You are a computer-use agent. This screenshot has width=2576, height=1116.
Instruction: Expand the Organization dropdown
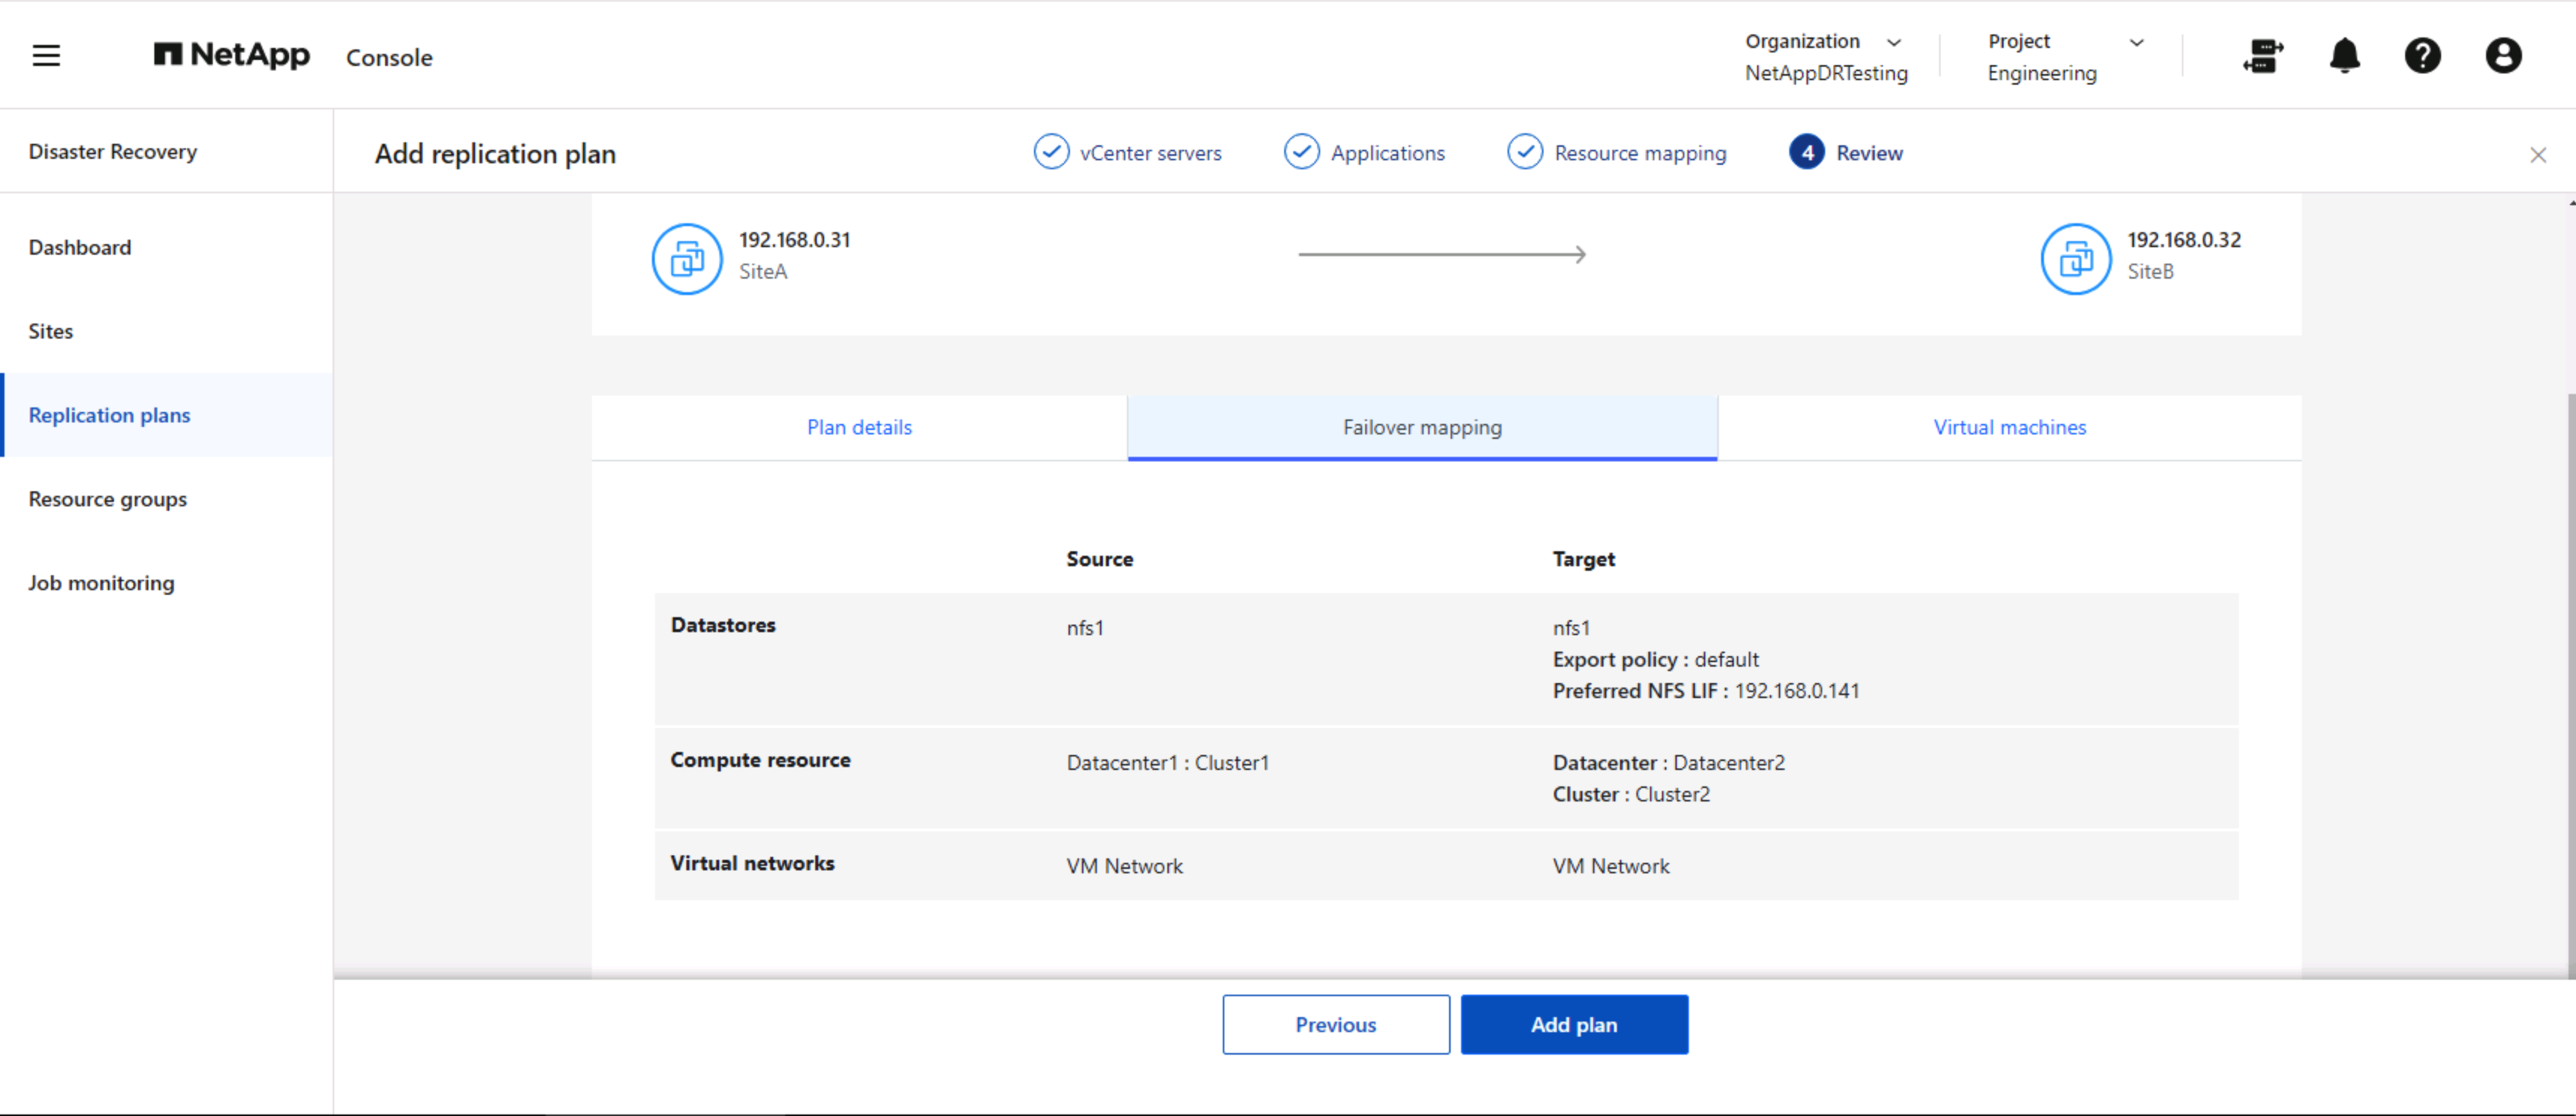pyautogui.click(x=1895, y=42)
